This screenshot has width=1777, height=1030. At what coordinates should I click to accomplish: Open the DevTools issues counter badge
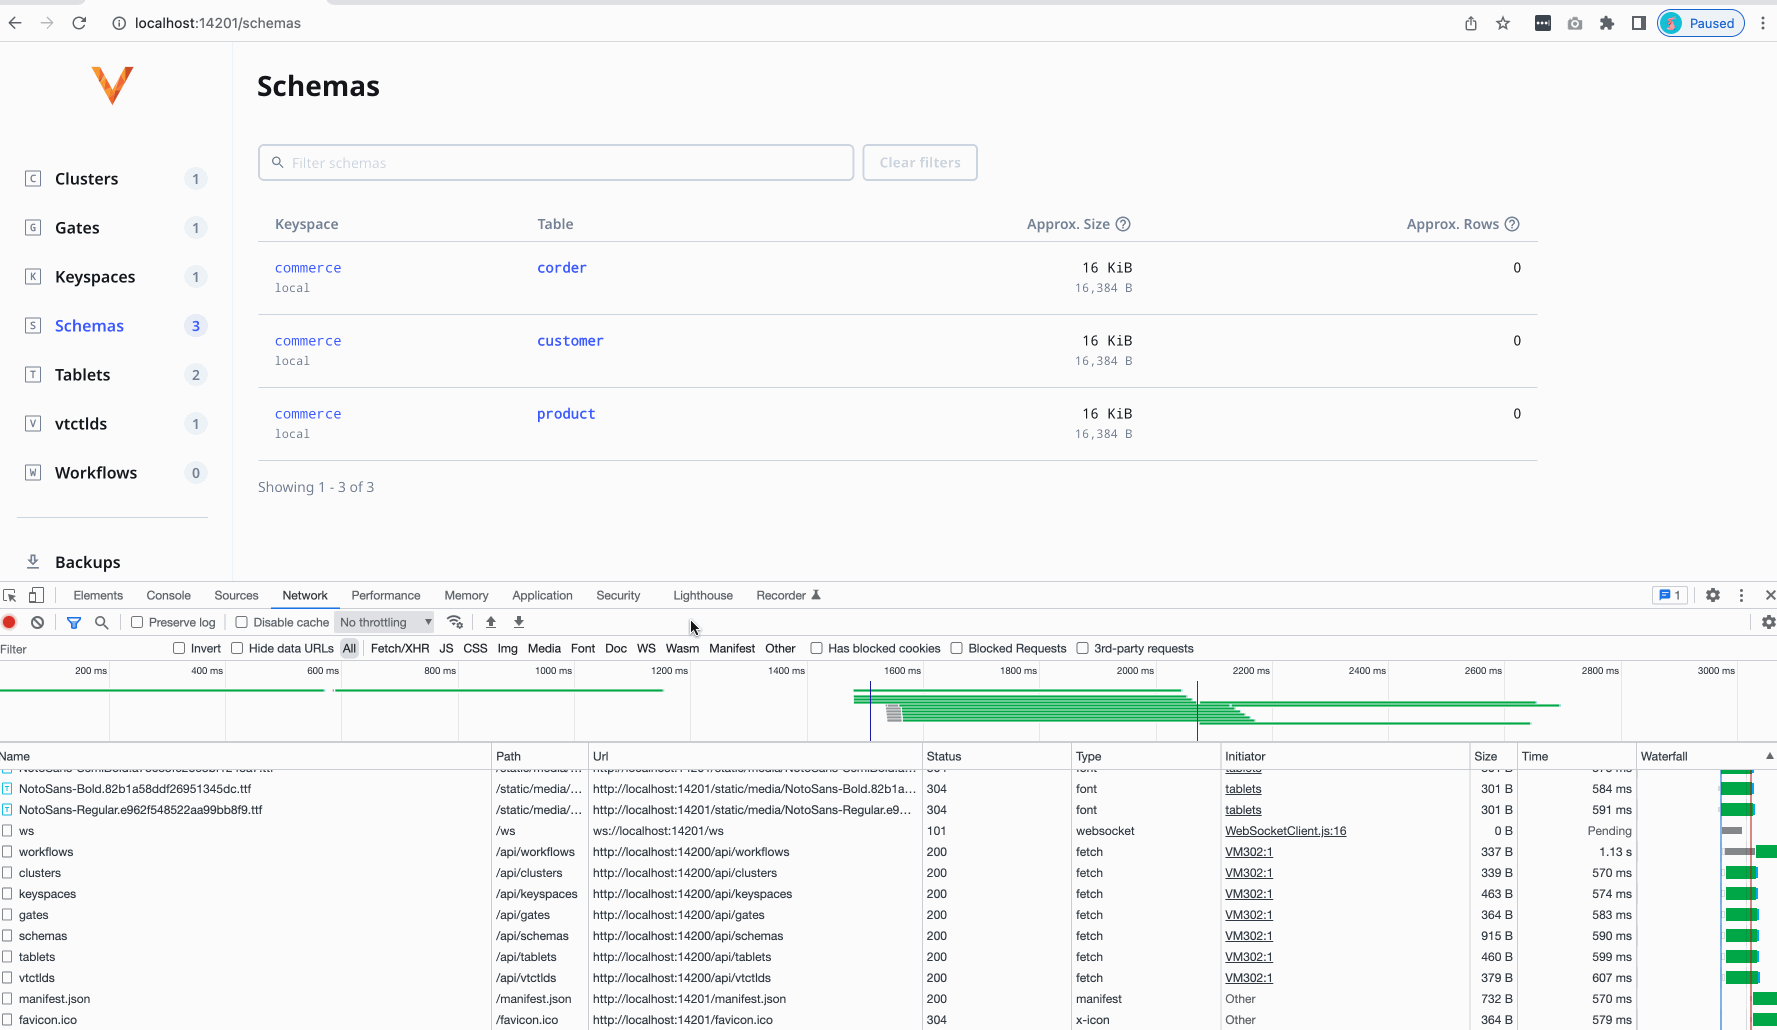click(x=1670, y=595)
